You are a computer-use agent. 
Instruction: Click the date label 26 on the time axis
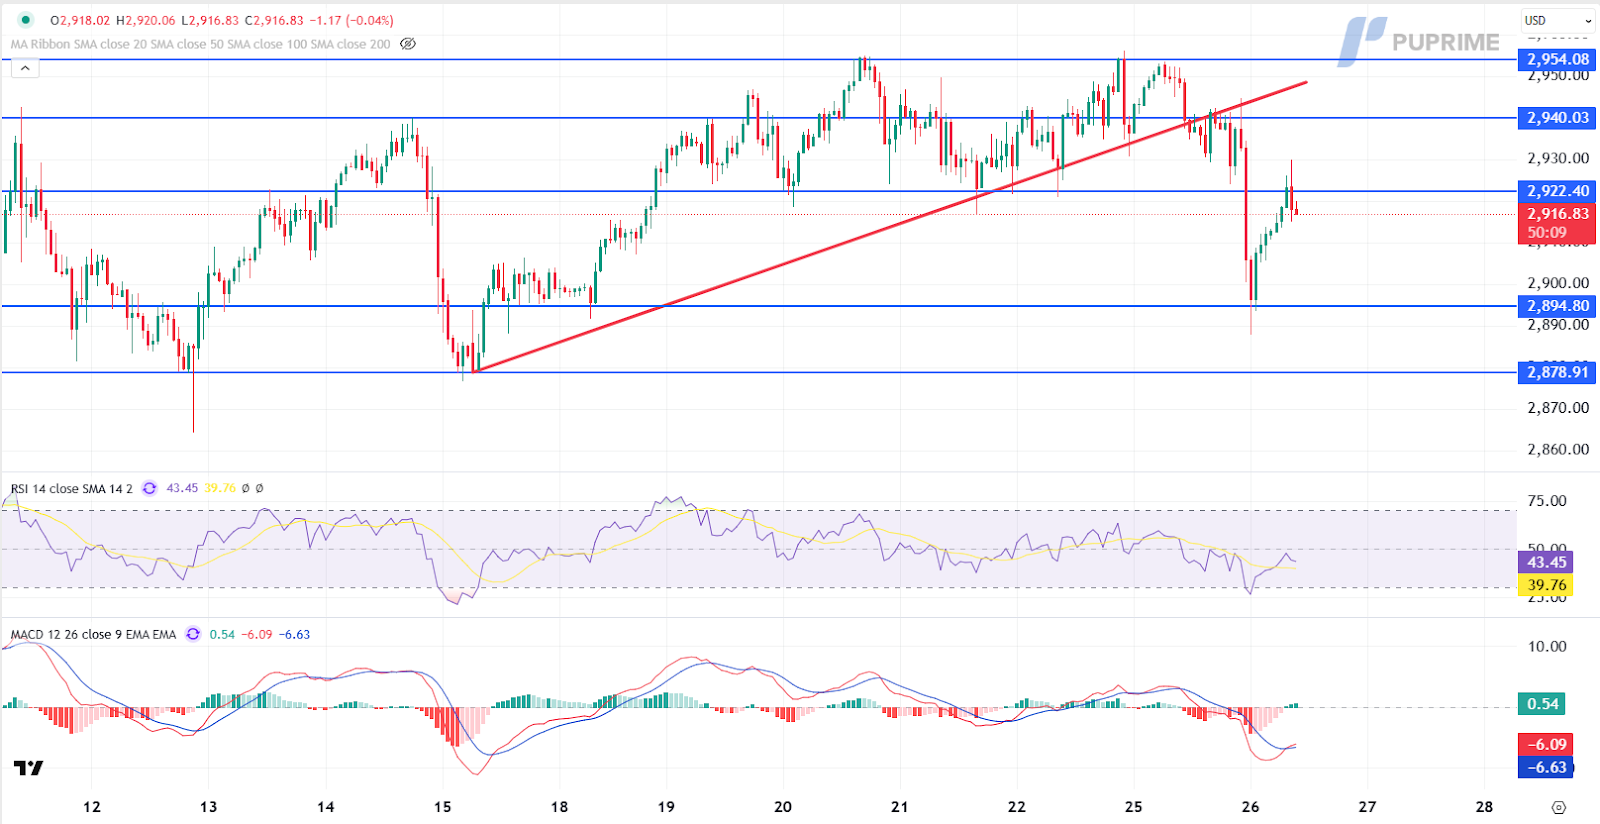(x=1250, y=807)
